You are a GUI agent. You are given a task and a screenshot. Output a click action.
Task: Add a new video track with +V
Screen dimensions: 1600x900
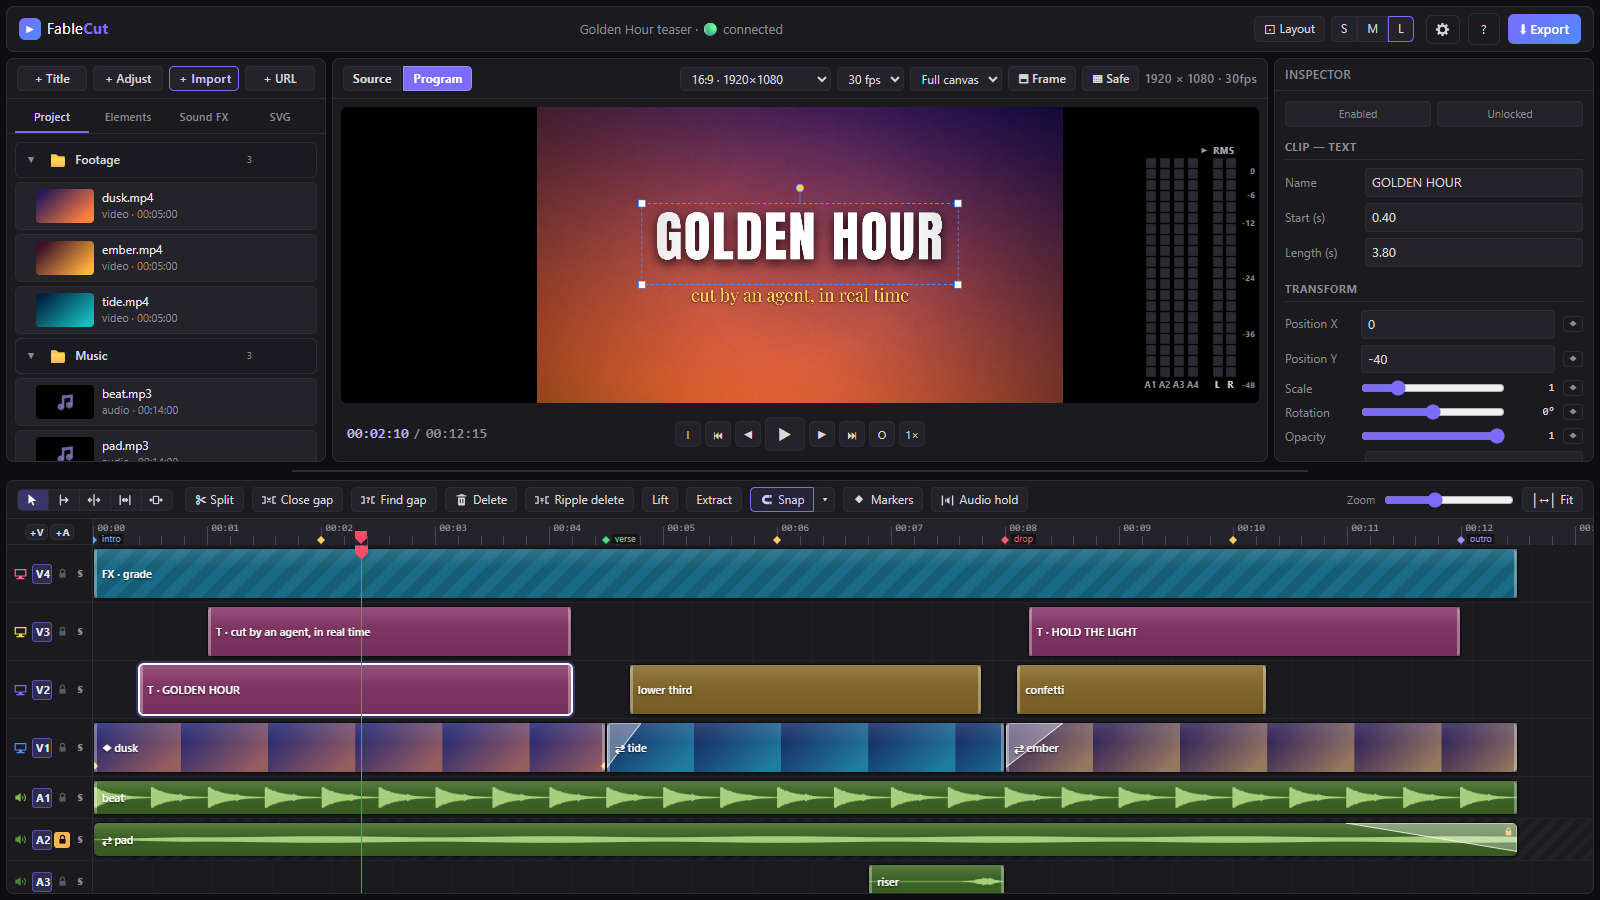[x=37, y=533]
